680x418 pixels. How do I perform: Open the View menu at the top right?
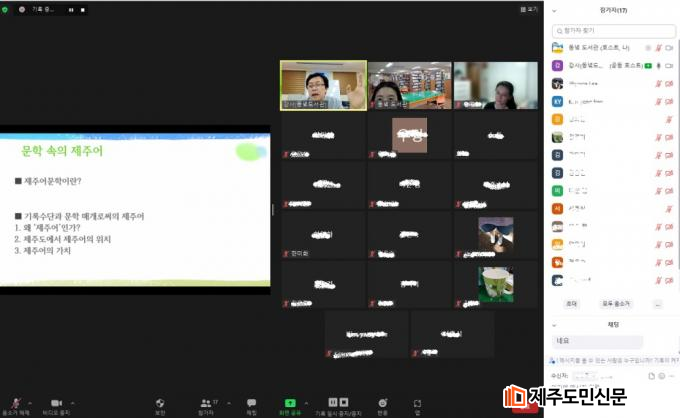[532, 8]
